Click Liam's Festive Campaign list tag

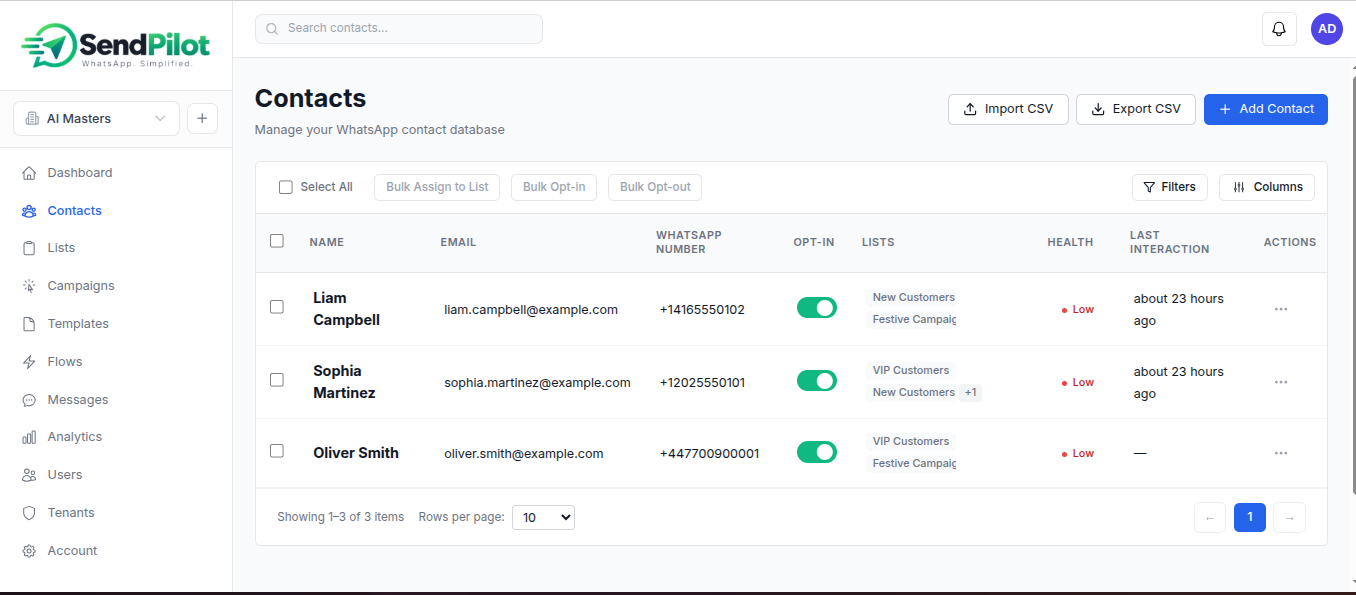point(913,320)
